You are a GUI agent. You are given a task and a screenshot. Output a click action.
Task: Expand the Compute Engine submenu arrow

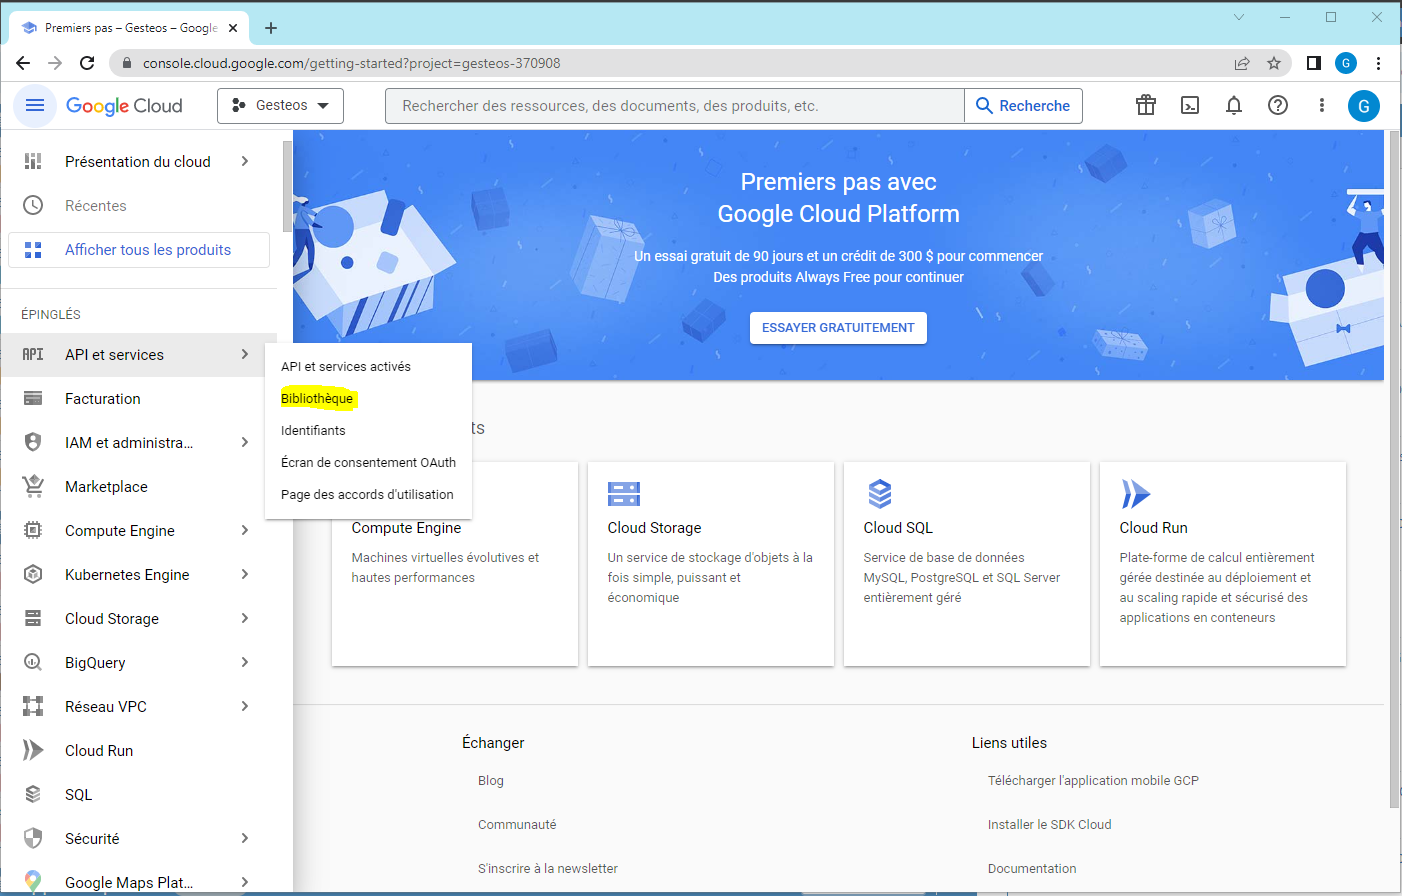coord(245,530)
